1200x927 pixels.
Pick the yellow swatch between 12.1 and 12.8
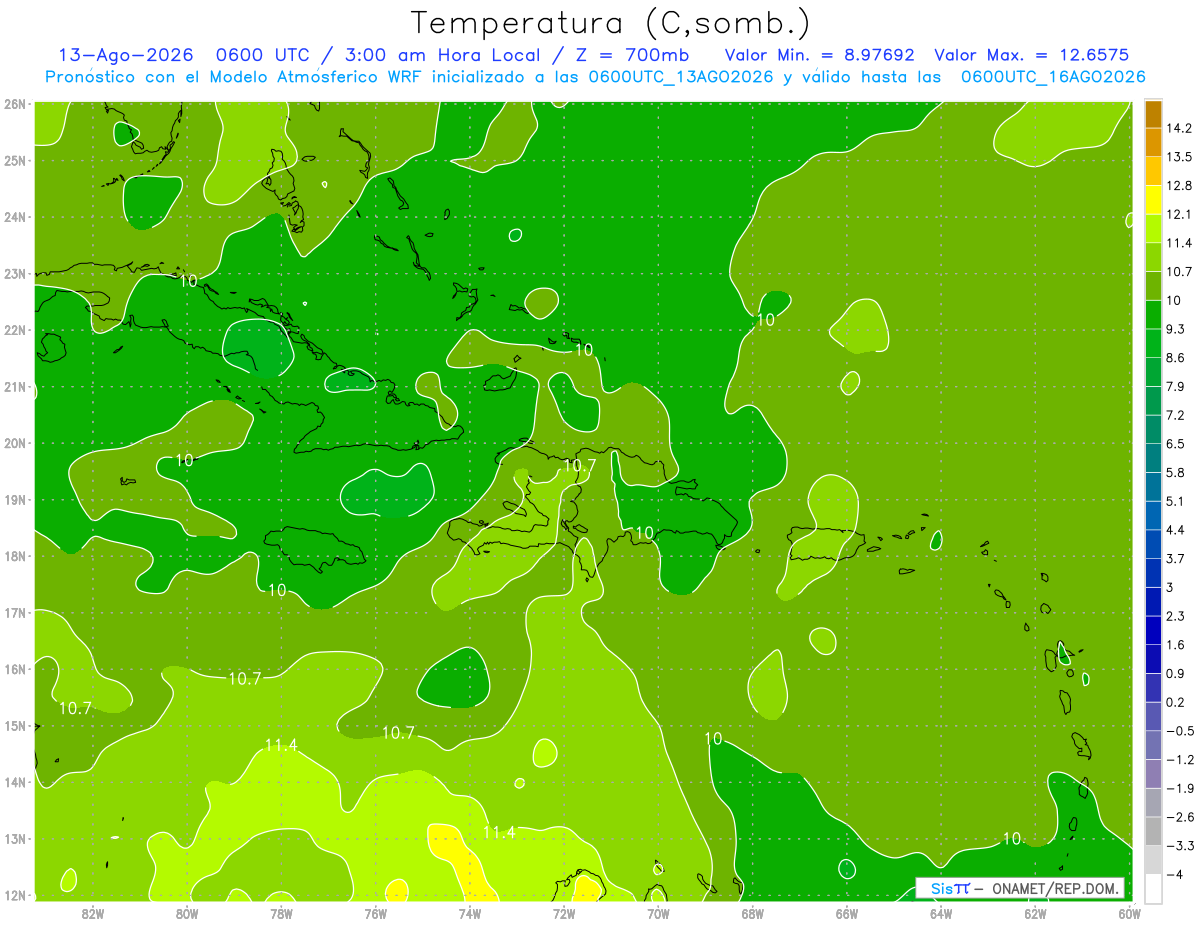point(1153,200)
